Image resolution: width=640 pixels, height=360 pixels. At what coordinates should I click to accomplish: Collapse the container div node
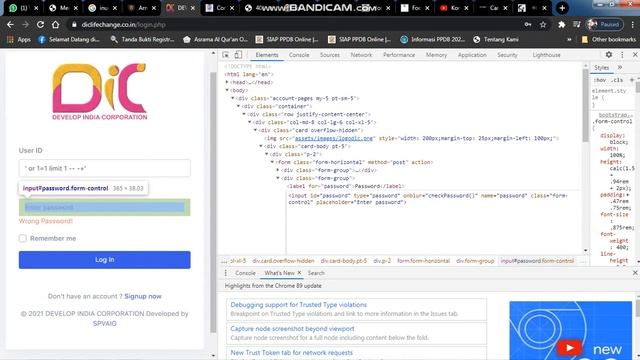pyautogui.click(x=238, y=106)
